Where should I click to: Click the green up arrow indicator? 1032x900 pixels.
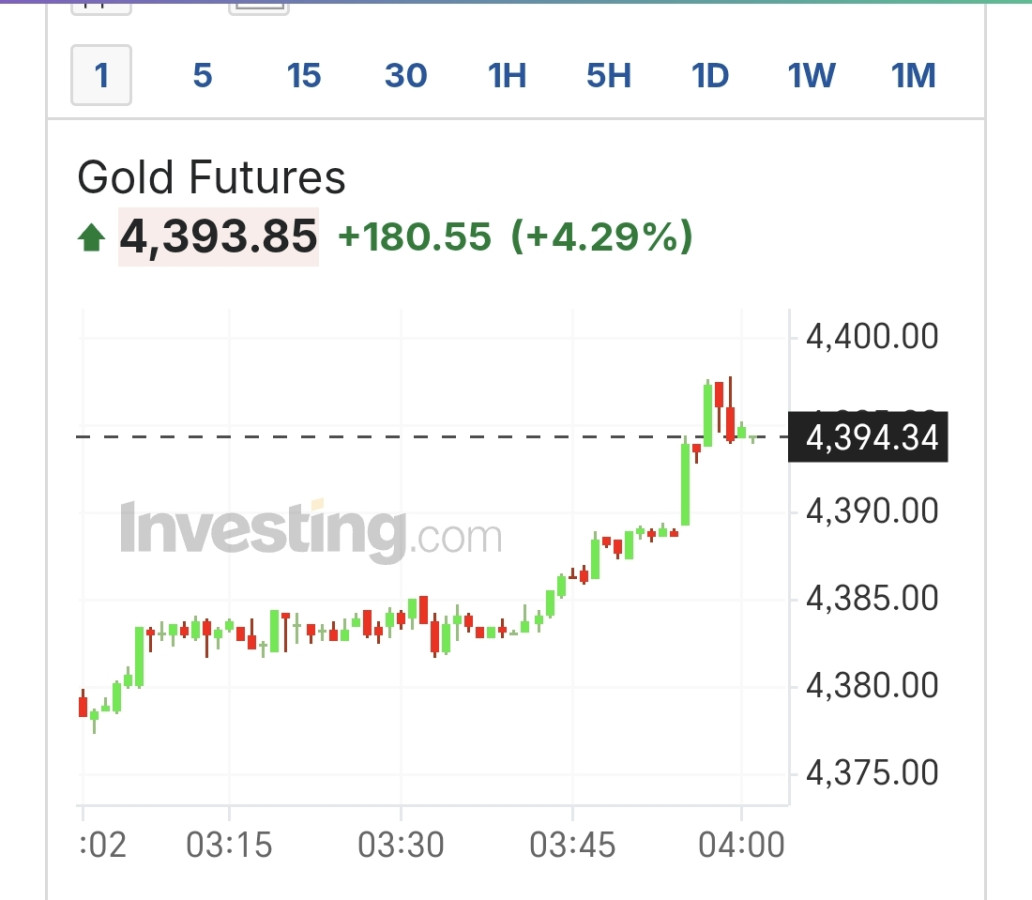pyautogui.click(x=92, y=238)
